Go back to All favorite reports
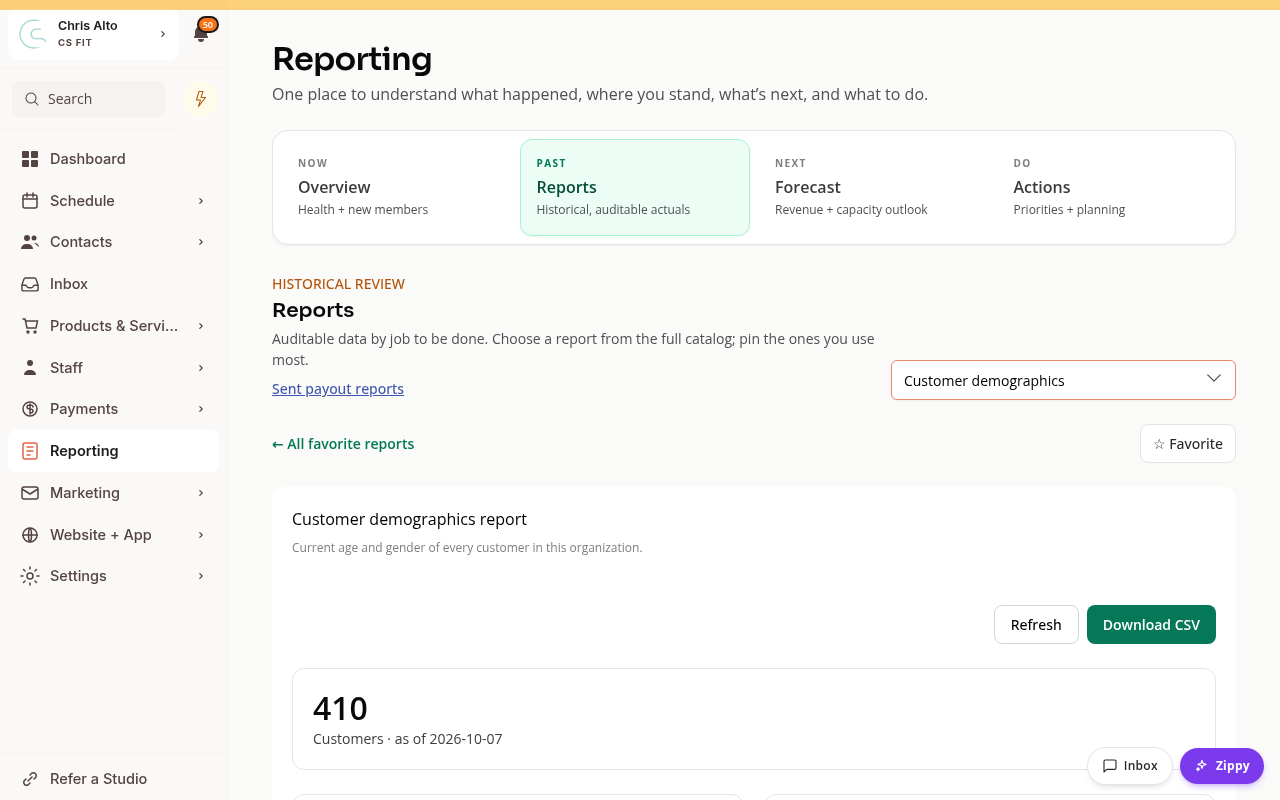This screenshot has height=800, width=1280. [x=343, y=444]
